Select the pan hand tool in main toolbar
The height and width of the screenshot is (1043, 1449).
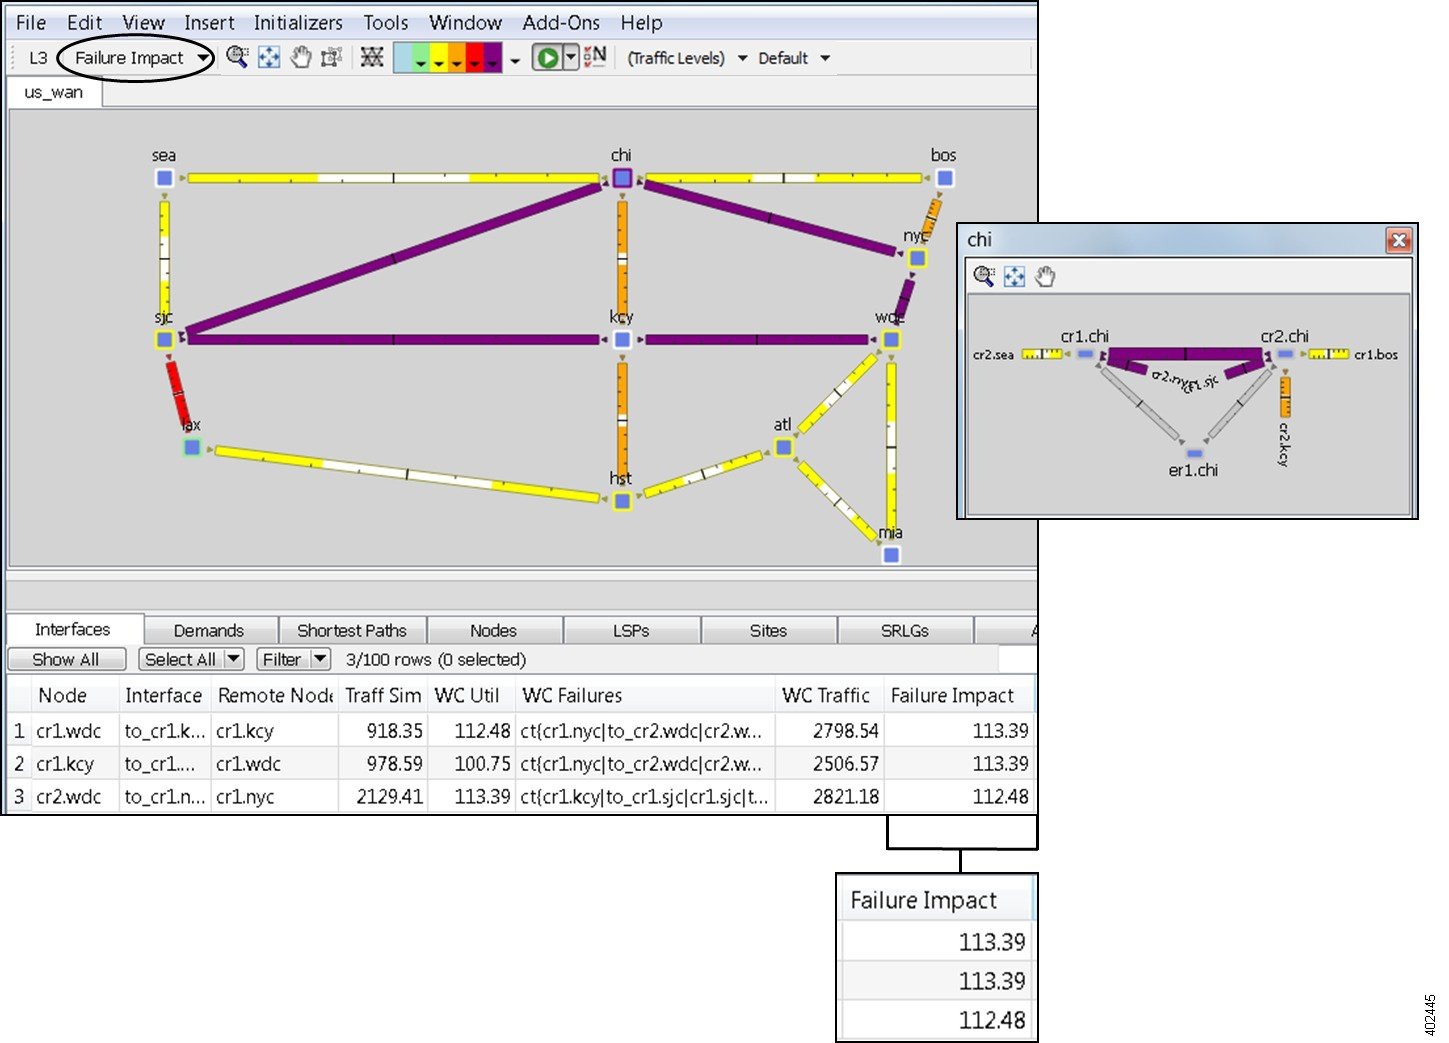tap(301, 57)
